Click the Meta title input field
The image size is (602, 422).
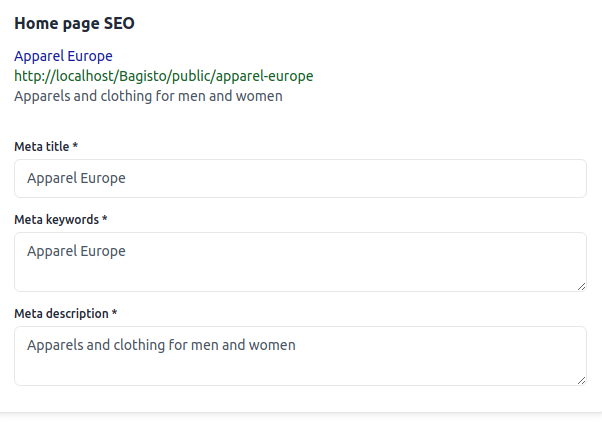pyautogui.click(x=300, y=178)
